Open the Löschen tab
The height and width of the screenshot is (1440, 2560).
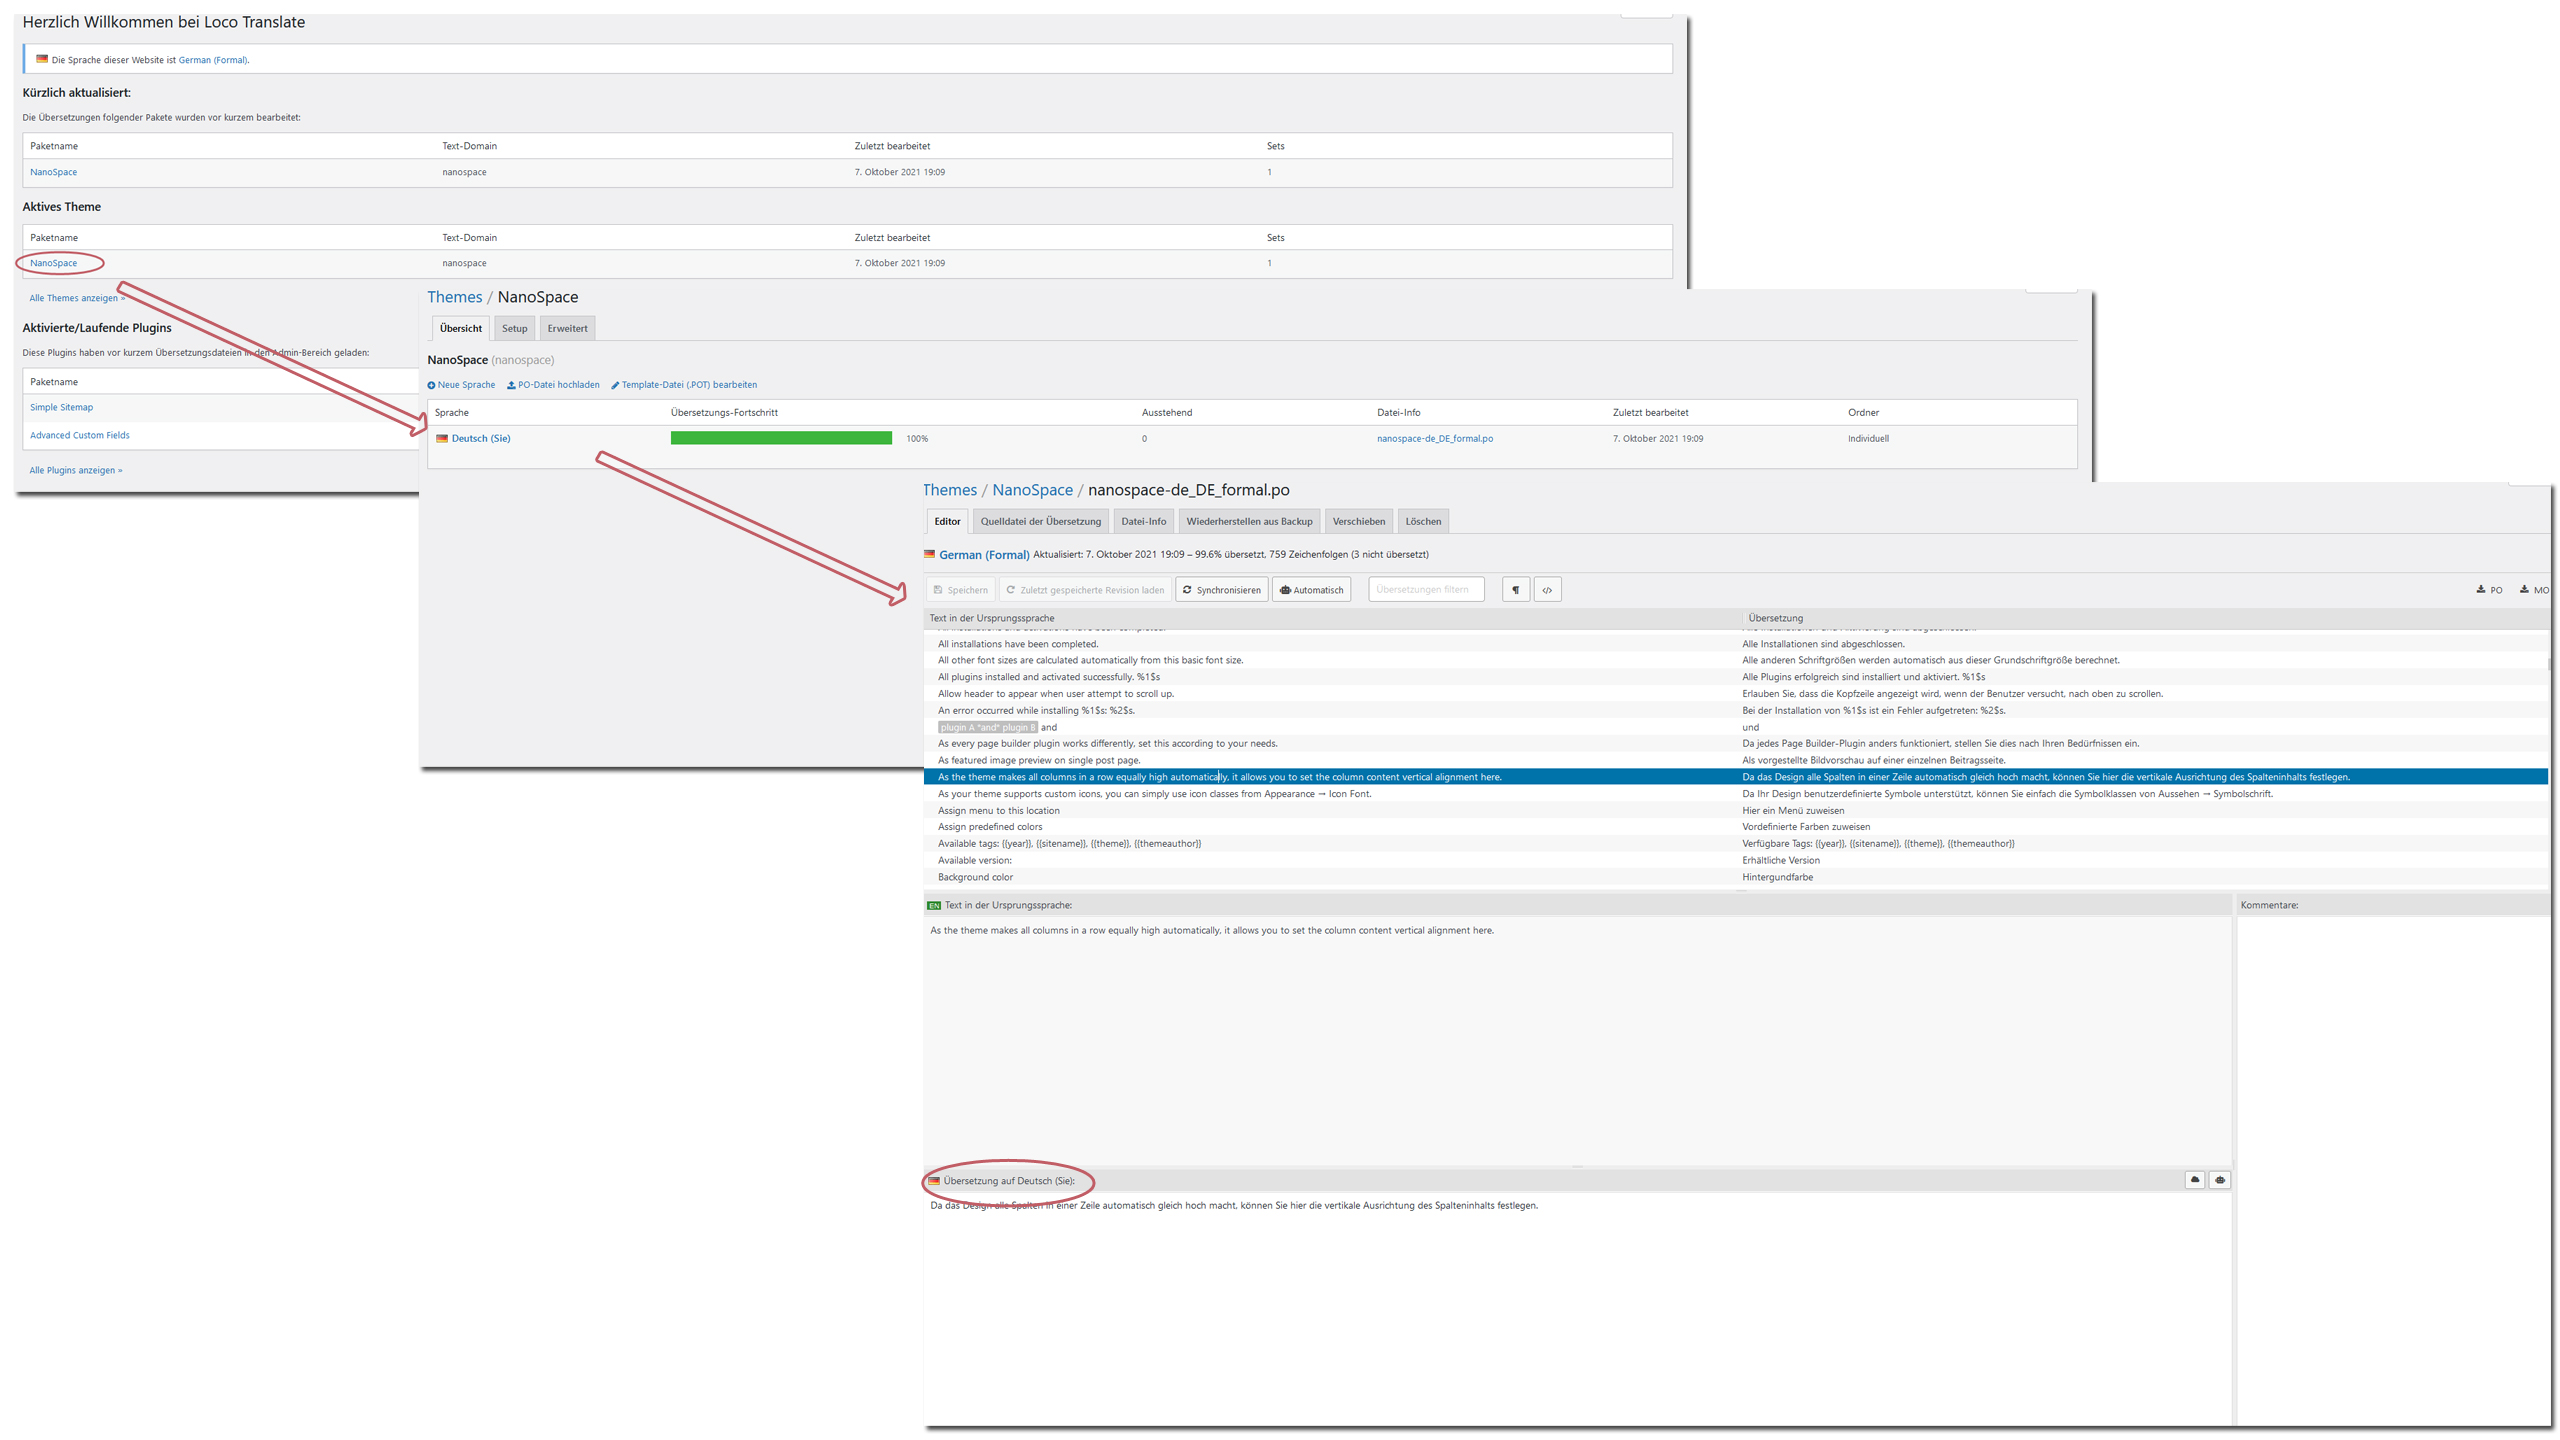point(1423,521)
